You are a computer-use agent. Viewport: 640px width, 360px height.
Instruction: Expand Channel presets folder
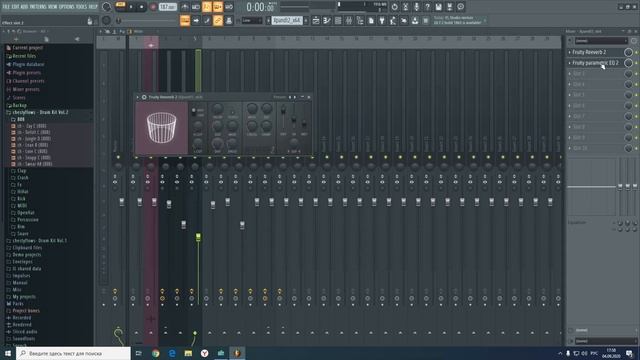tap(28, 81)
